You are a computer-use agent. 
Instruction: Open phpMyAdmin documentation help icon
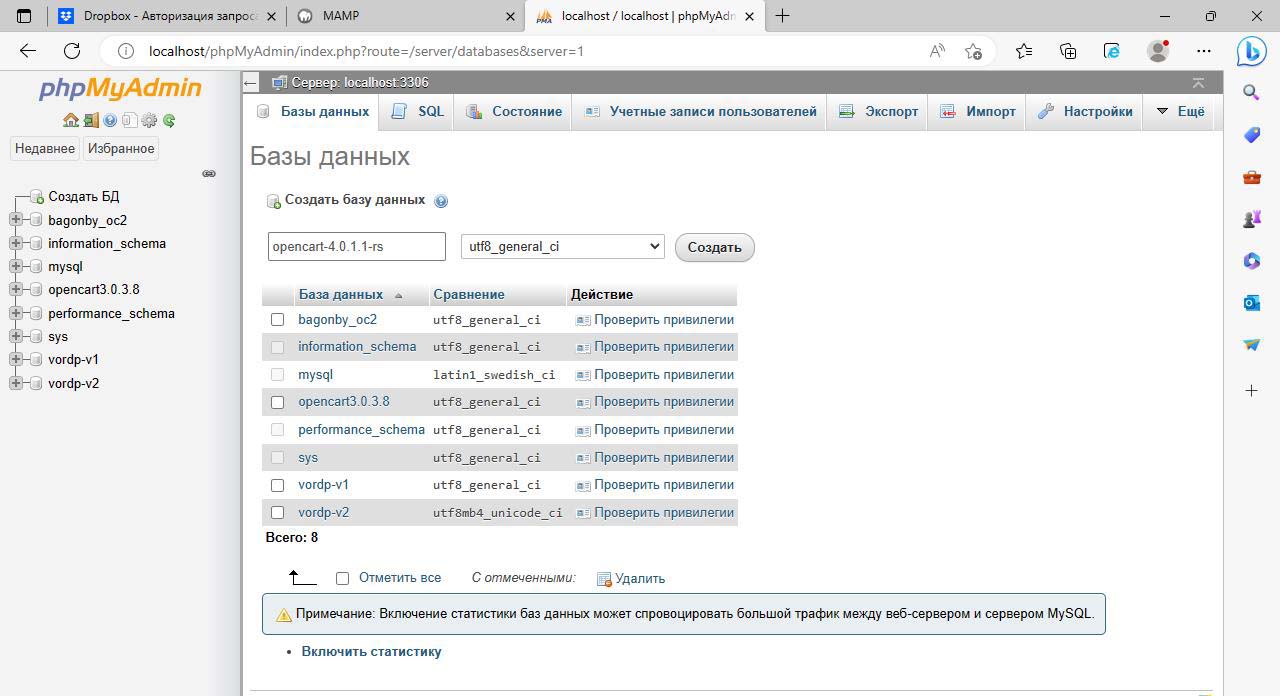[110, 120]
